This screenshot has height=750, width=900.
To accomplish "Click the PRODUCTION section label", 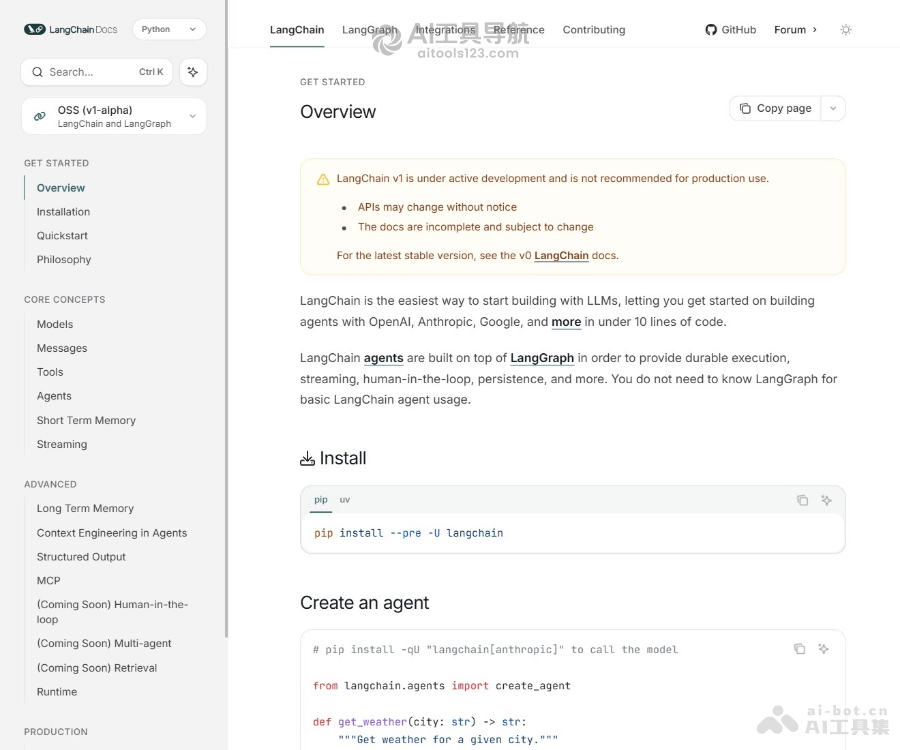I will [x=56, y=732].
